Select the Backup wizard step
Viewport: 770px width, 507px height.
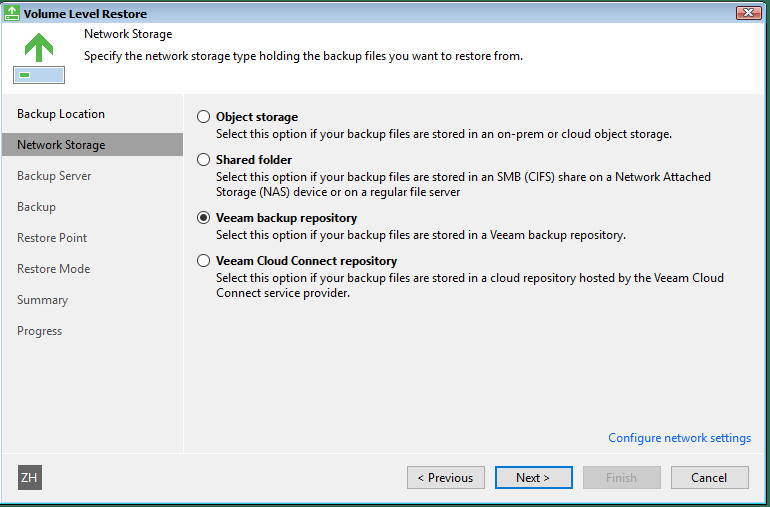tap(36, 207)
